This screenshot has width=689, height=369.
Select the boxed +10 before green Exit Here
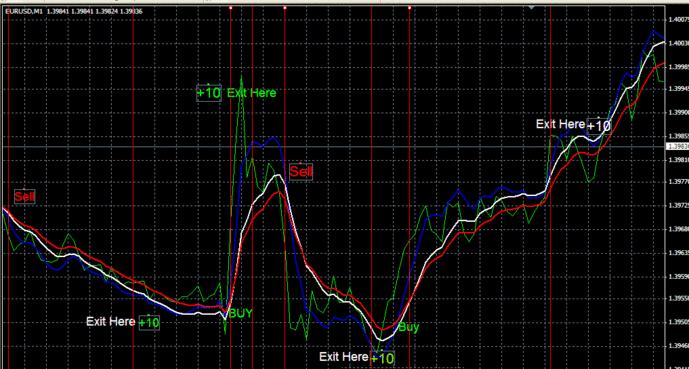[x=209, y=93]
